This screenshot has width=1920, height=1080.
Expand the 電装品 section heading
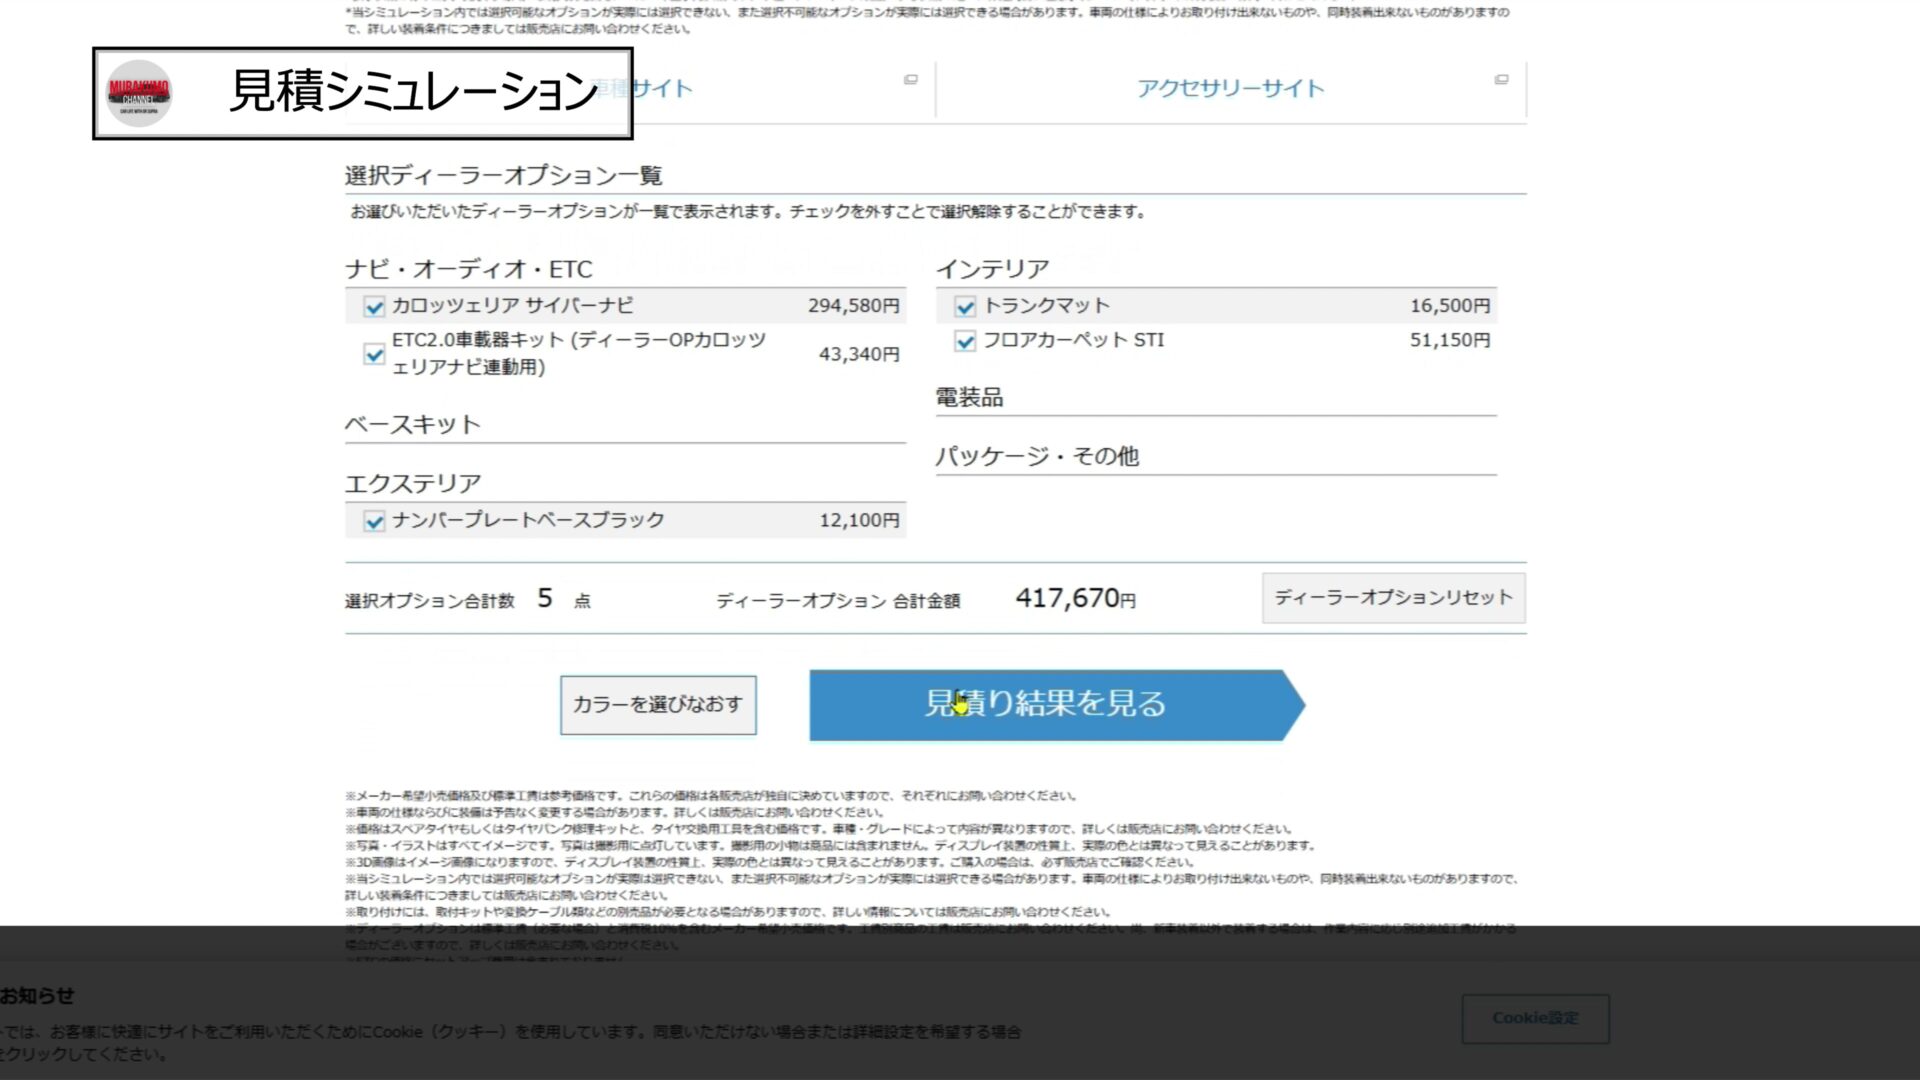click(x=969, y=398)
